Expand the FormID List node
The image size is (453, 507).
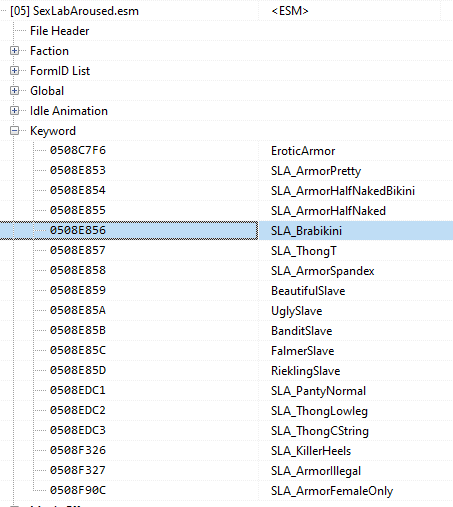pyautogui.click(x=14, y=71)
